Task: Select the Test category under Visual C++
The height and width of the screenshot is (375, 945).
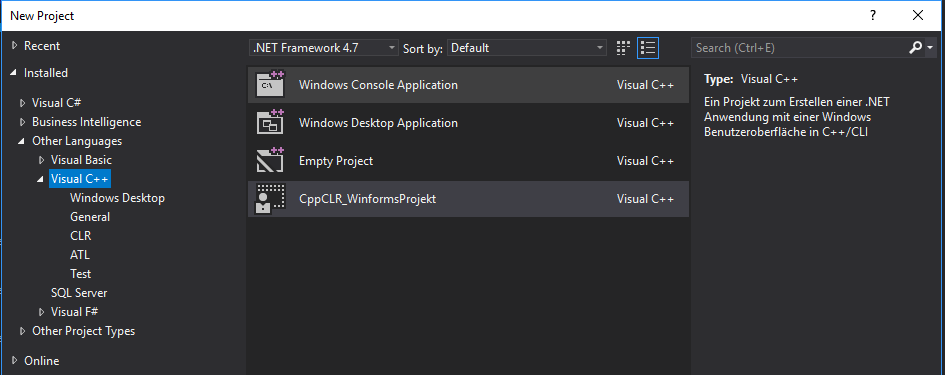Action: tap(80, 274)
